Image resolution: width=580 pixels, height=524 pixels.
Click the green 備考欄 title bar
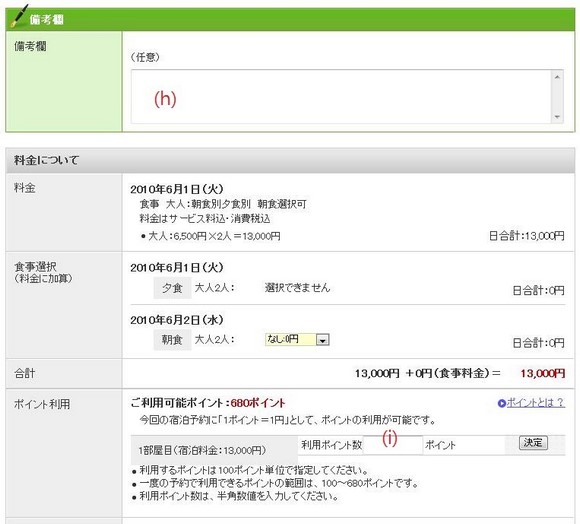(x=290, y=19)
